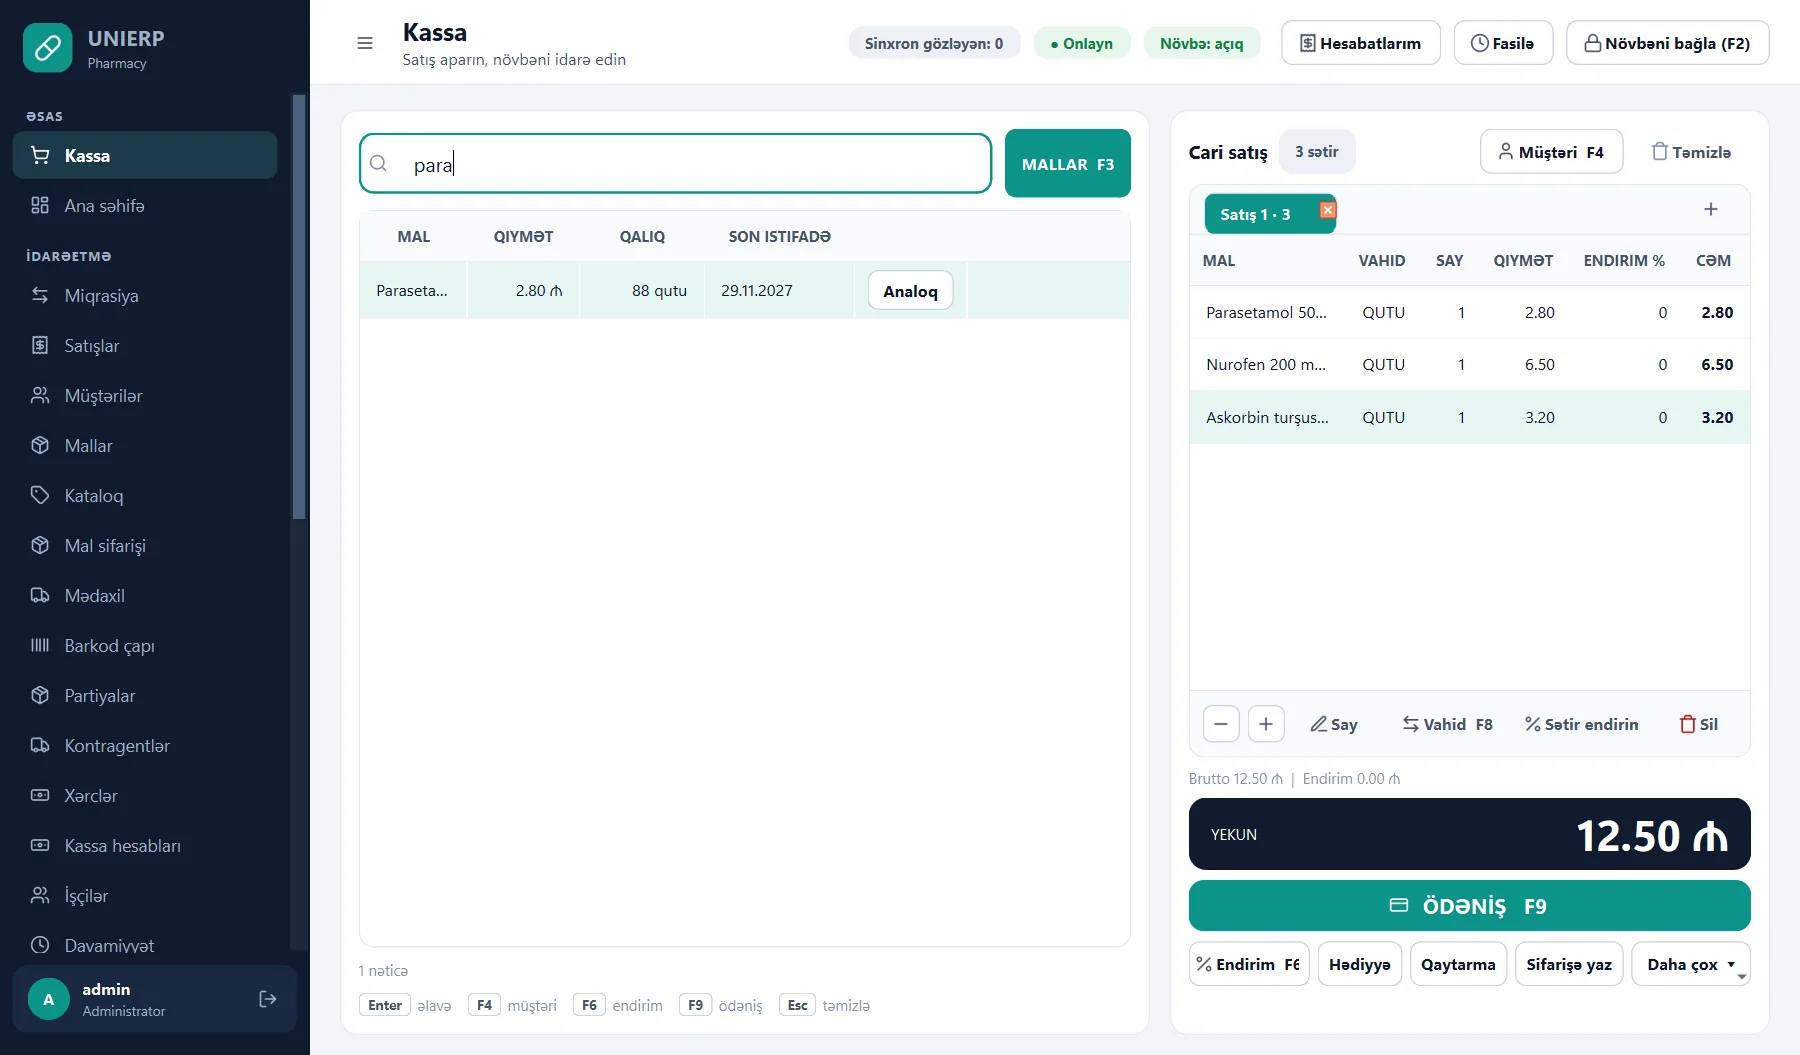This screenshot has height=1055, width=1800.
Task: Apply Sətir endirim line discount
Action: click(x=1581, y=724)
